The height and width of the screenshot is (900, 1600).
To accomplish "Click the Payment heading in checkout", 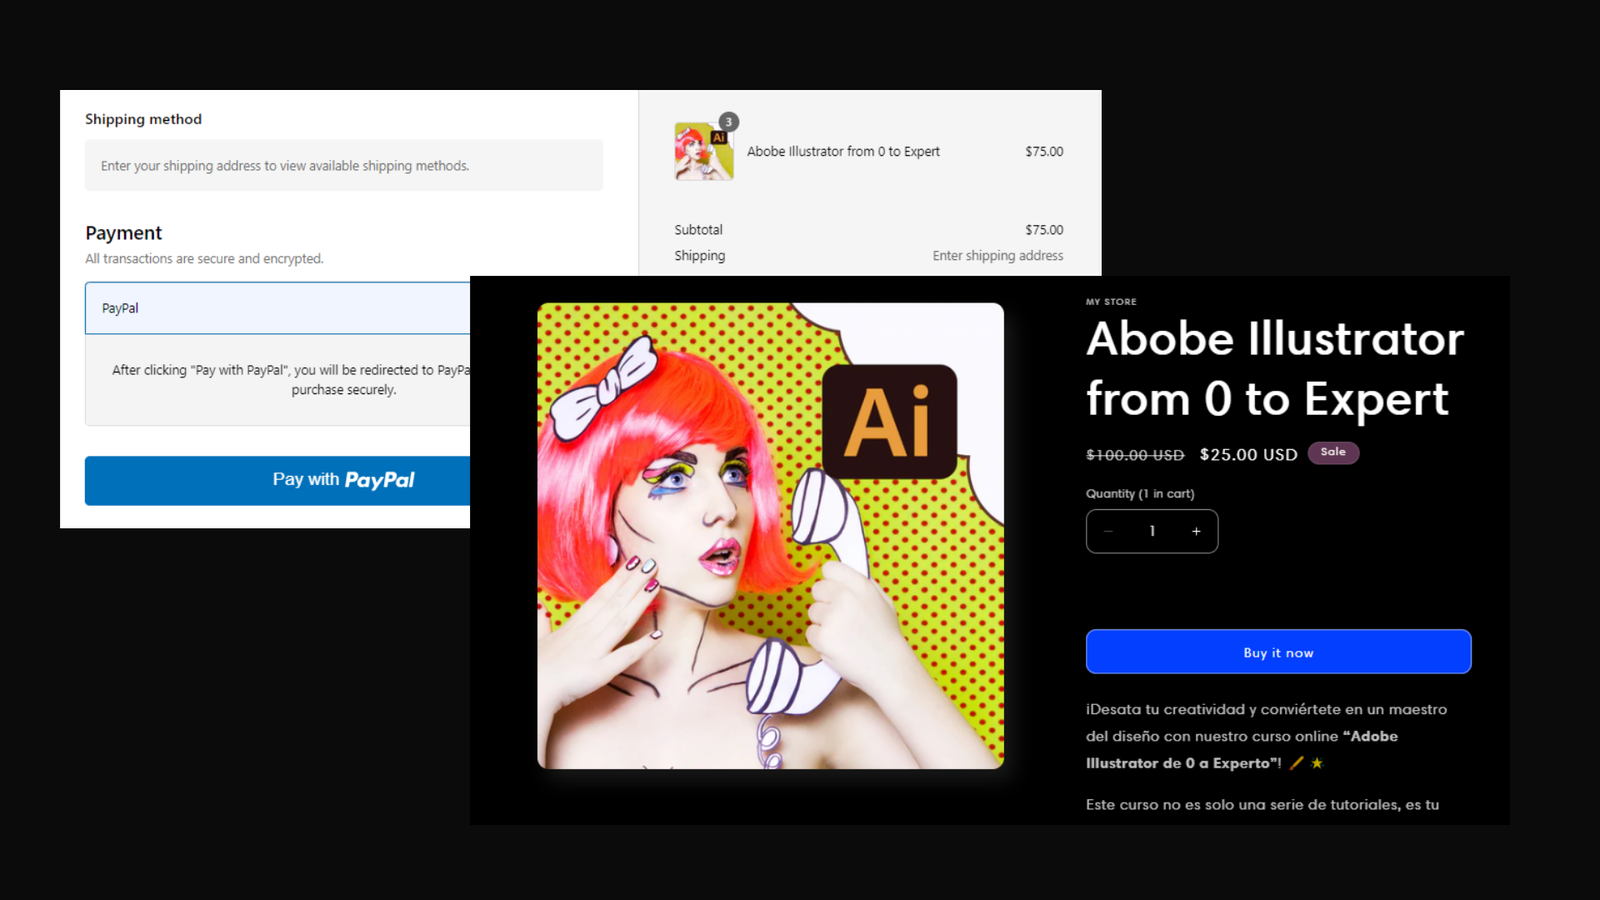I will pos(123,233).
